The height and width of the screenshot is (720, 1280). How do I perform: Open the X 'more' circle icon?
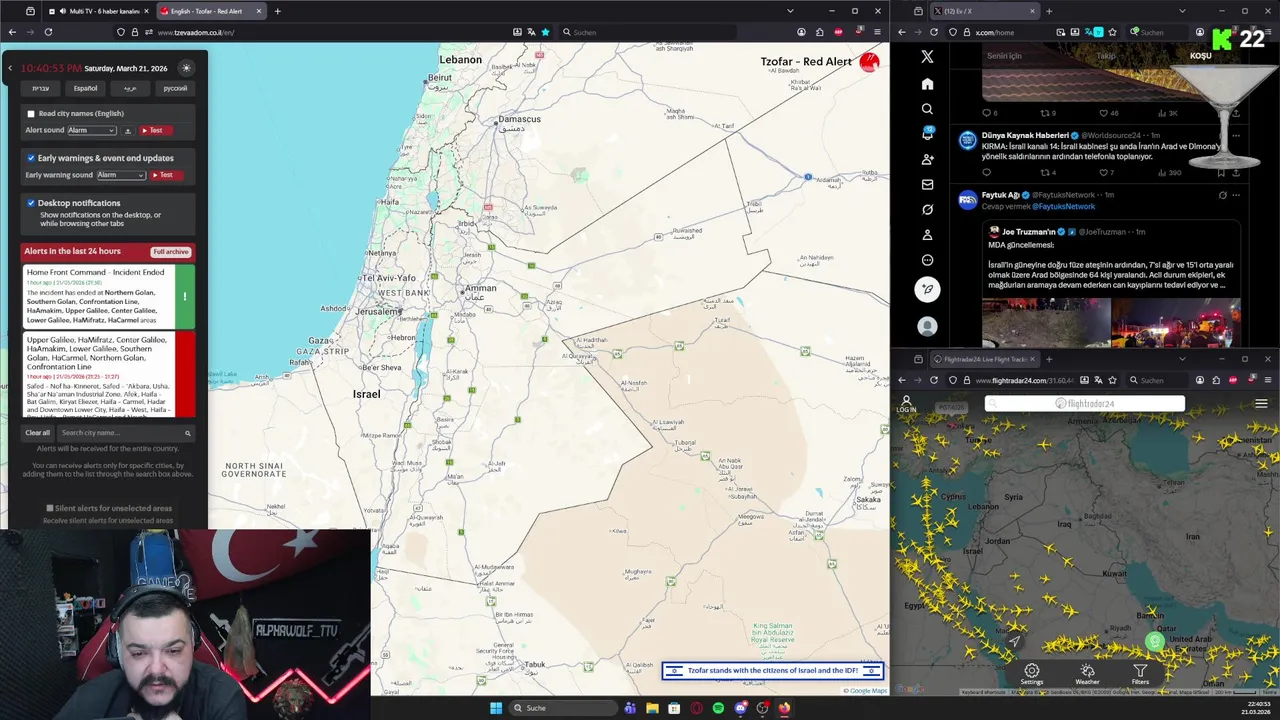coord(927,260)
